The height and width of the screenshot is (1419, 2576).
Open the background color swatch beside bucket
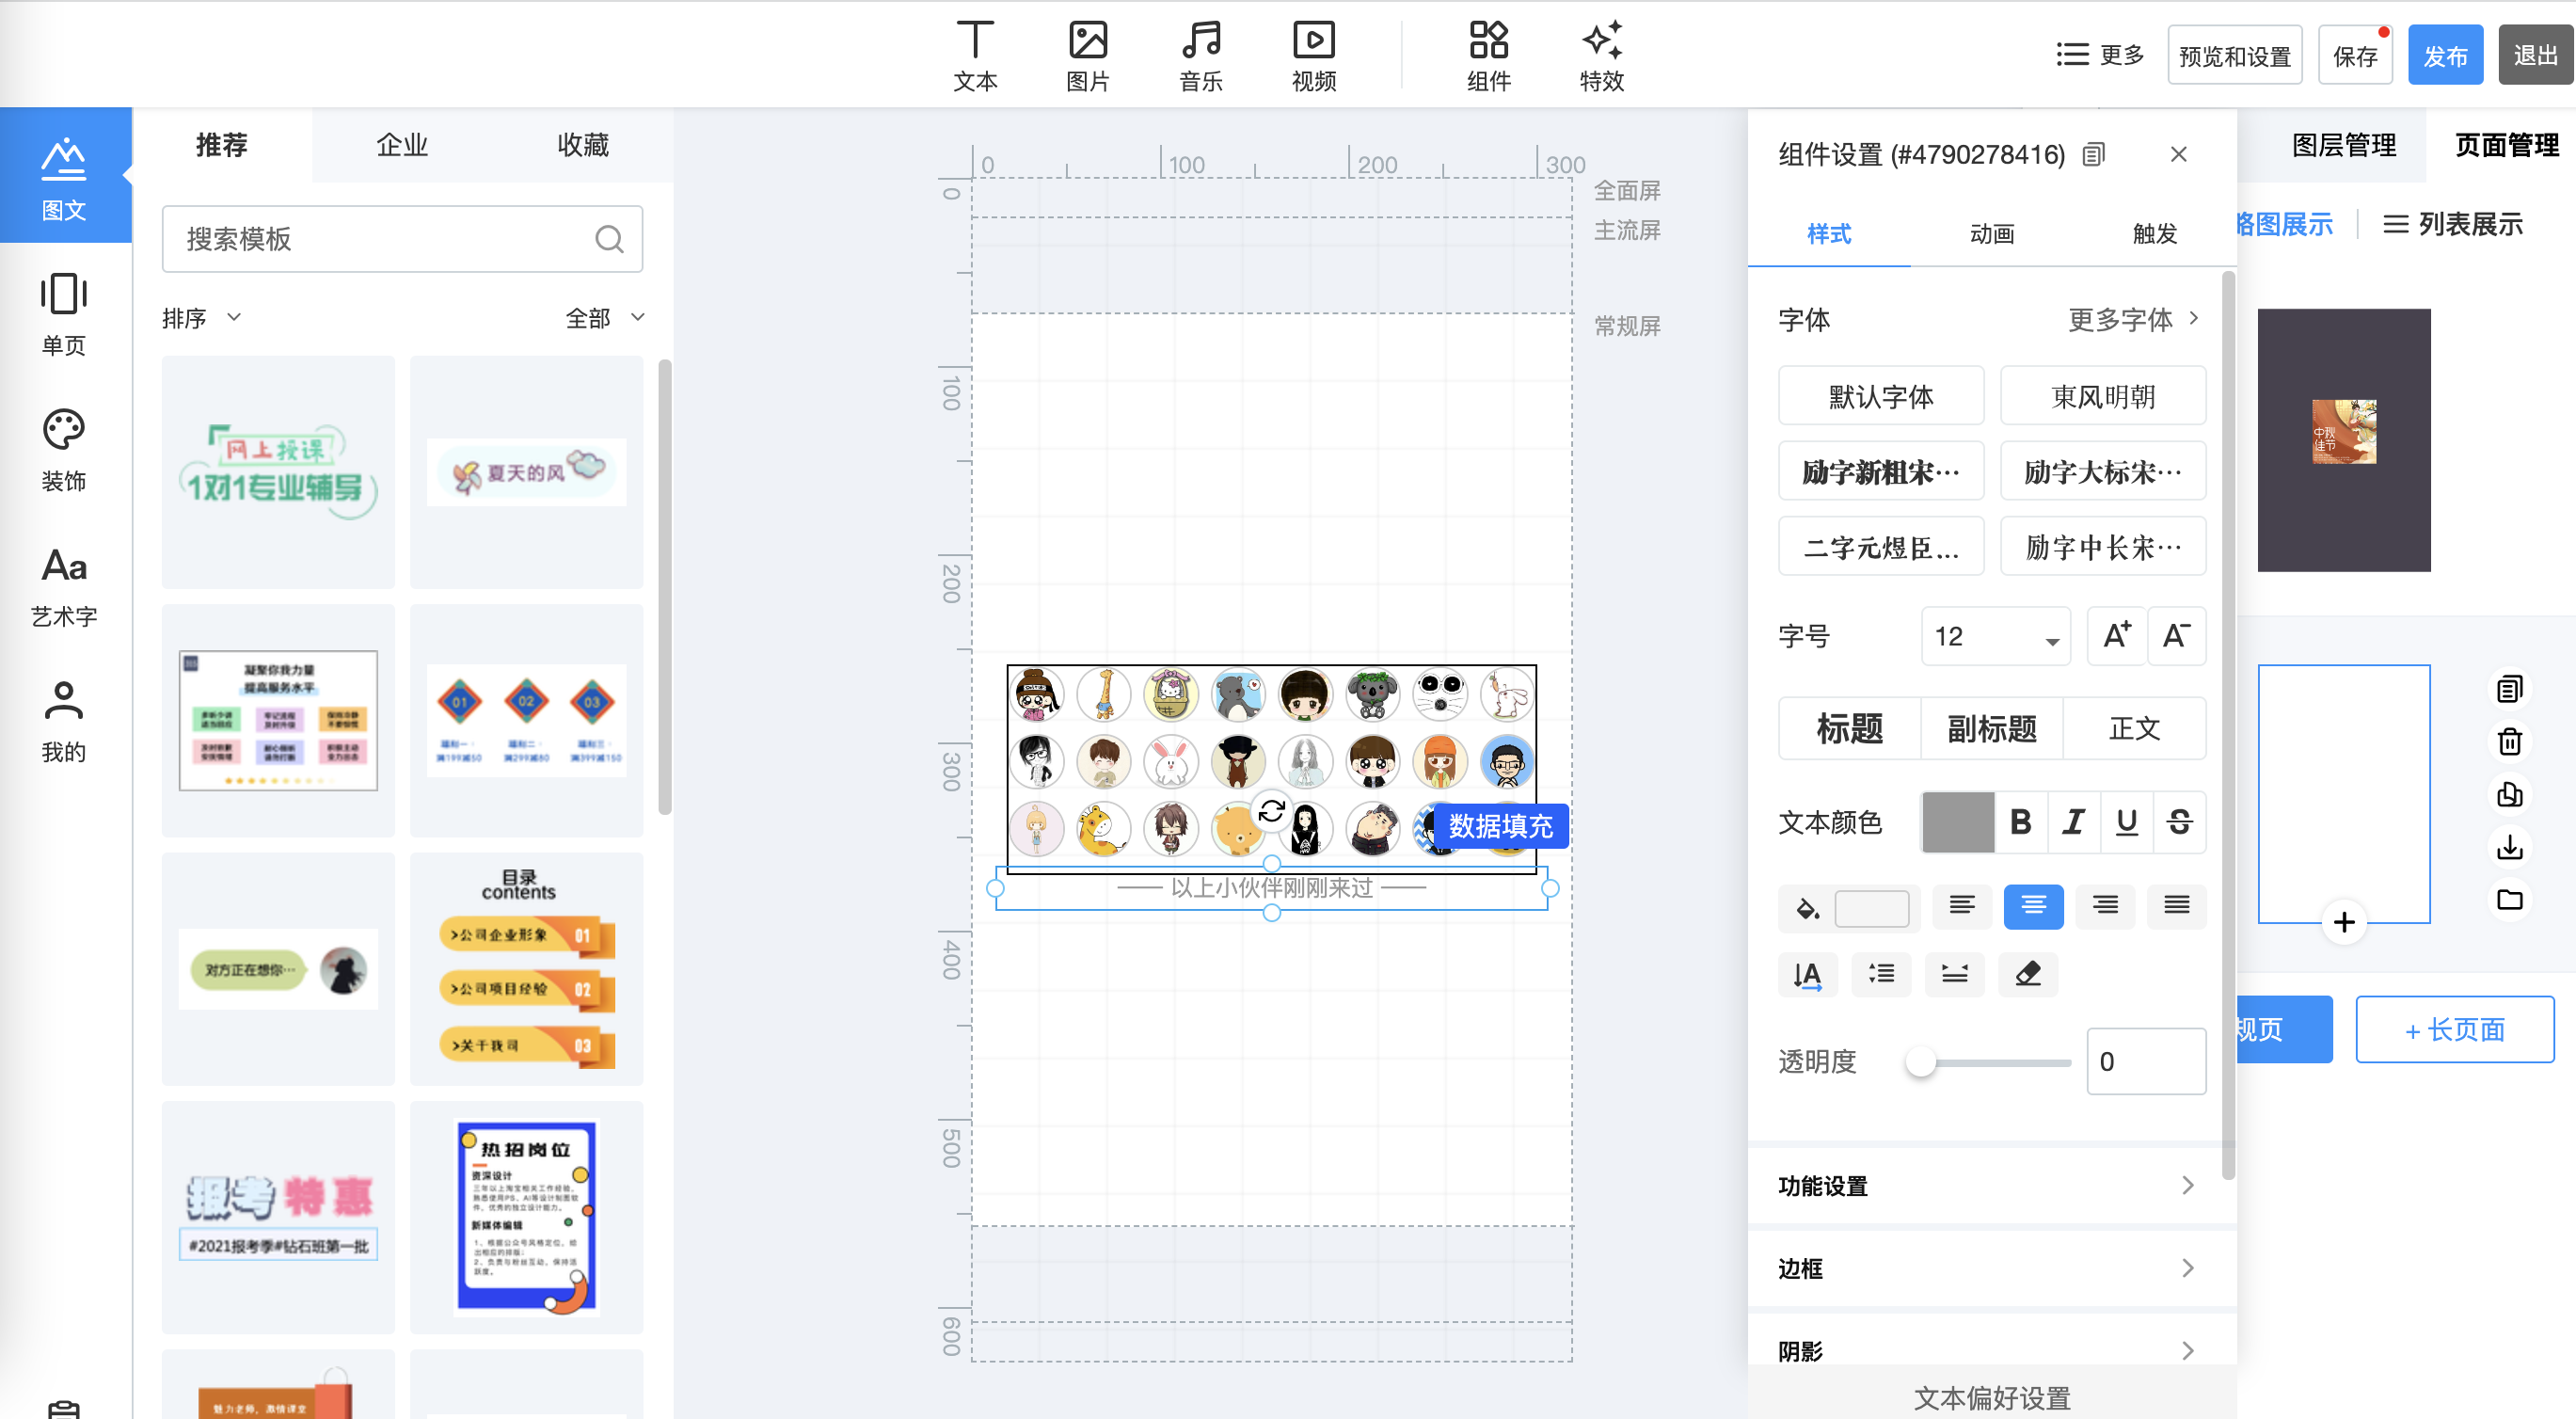click(x=1871, y=909)
